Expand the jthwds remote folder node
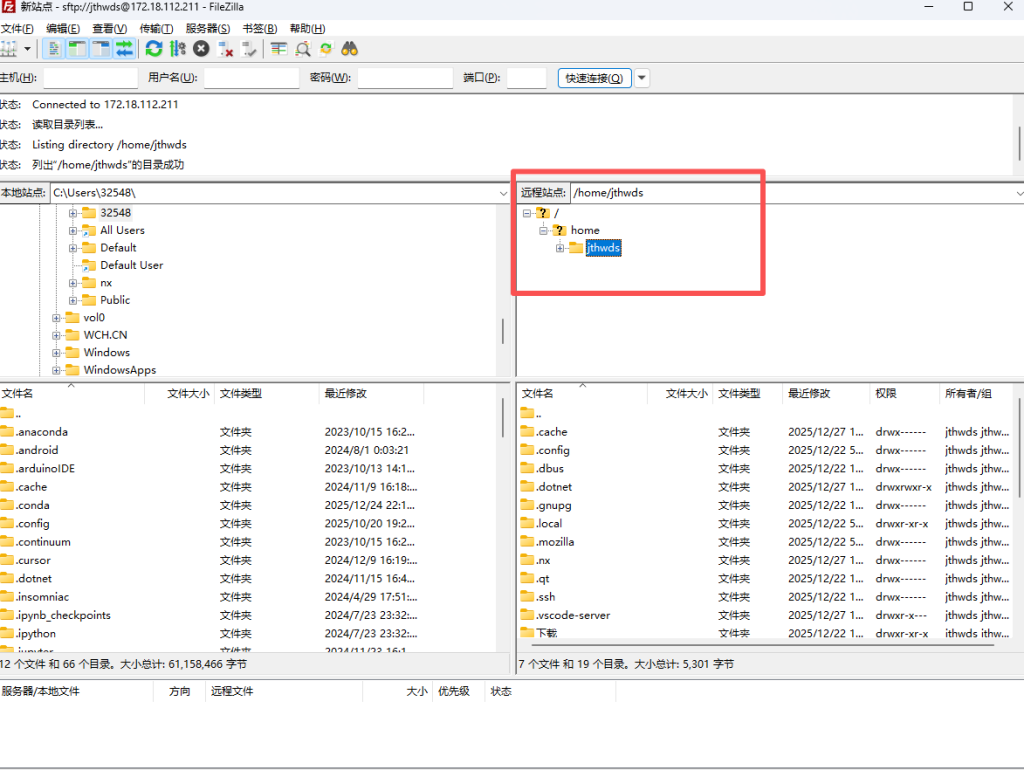This screenshot has width=1024, height=770. pyautogui.click(x=560, y=248)
